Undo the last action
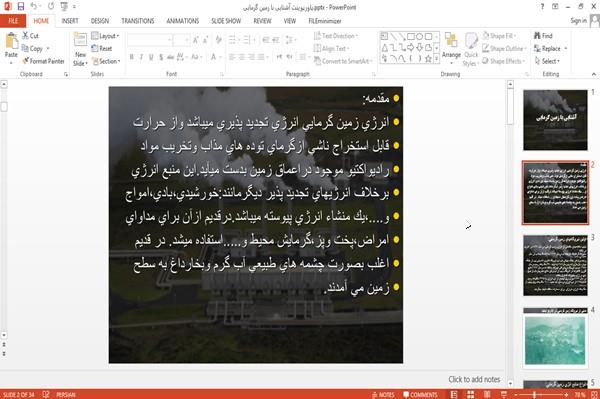Image resolution: width=600 pixels, height=399 pixels. tap(34, 6)
